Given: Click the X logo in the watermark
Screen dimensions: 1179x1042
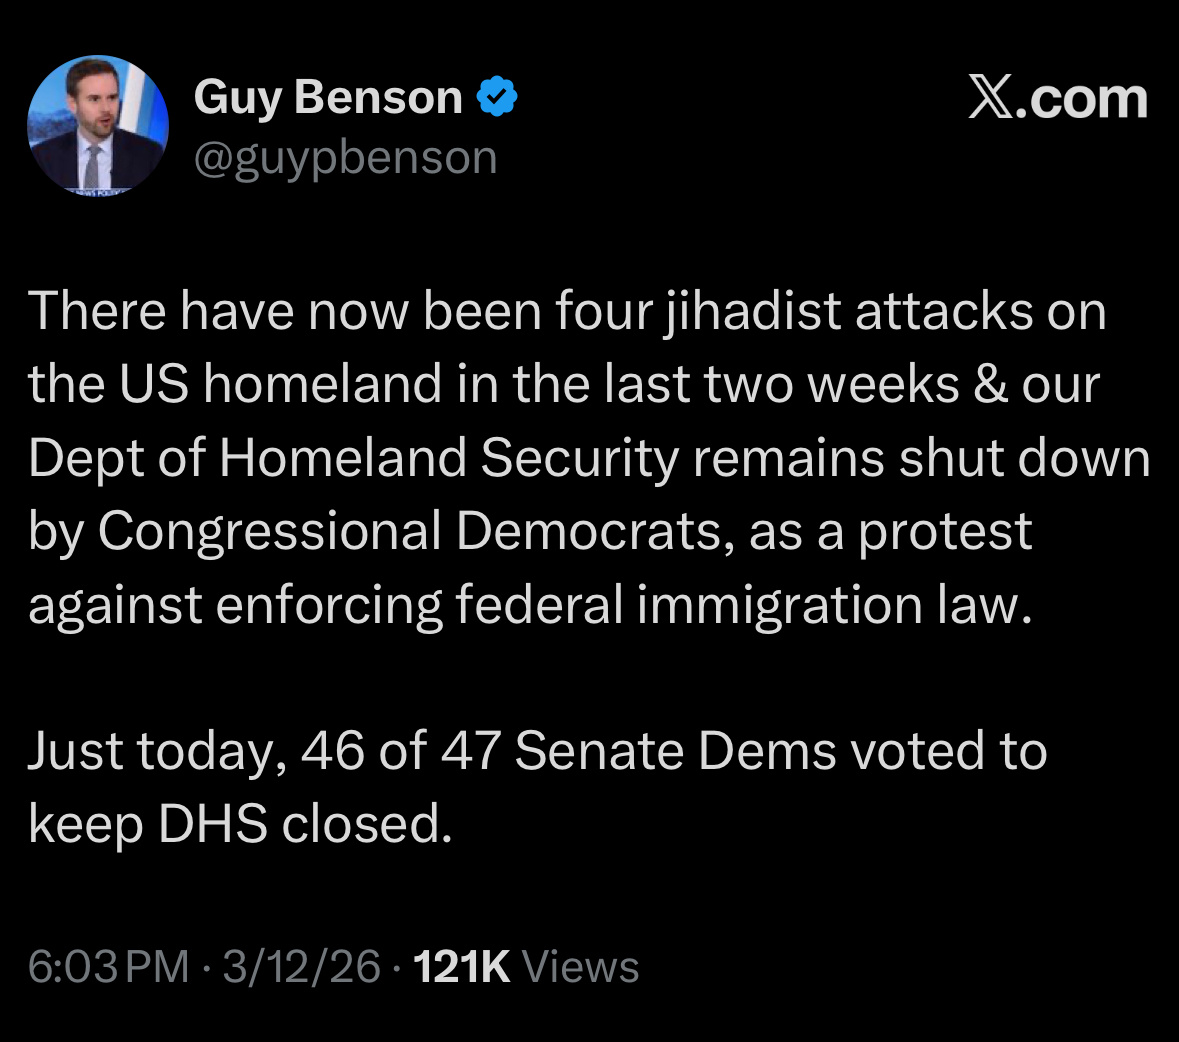Looking at the screenshot, I should pos(990,98).
